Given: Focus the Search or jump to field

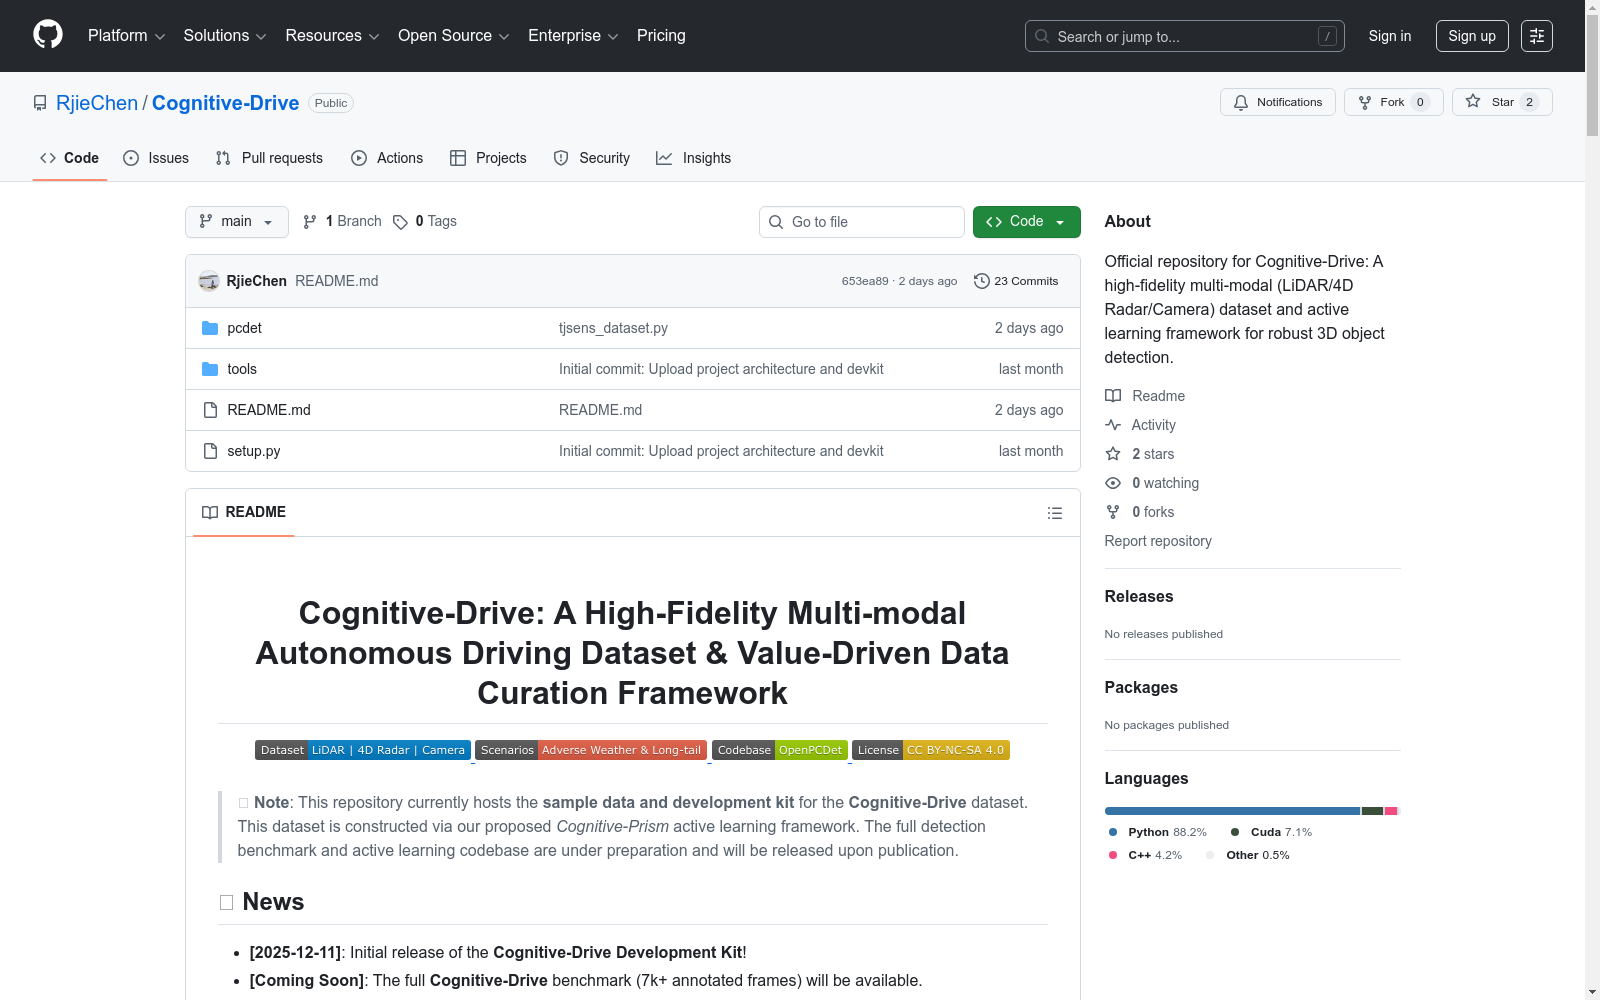Looking at the screenshot, I should (1185, 36).
